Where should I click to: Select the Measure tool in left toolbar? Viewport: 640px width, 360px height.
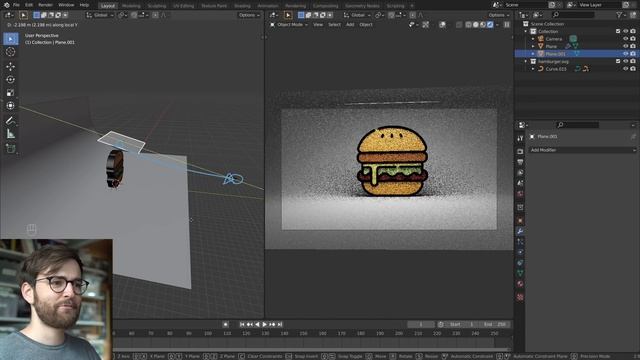[11, 133]
